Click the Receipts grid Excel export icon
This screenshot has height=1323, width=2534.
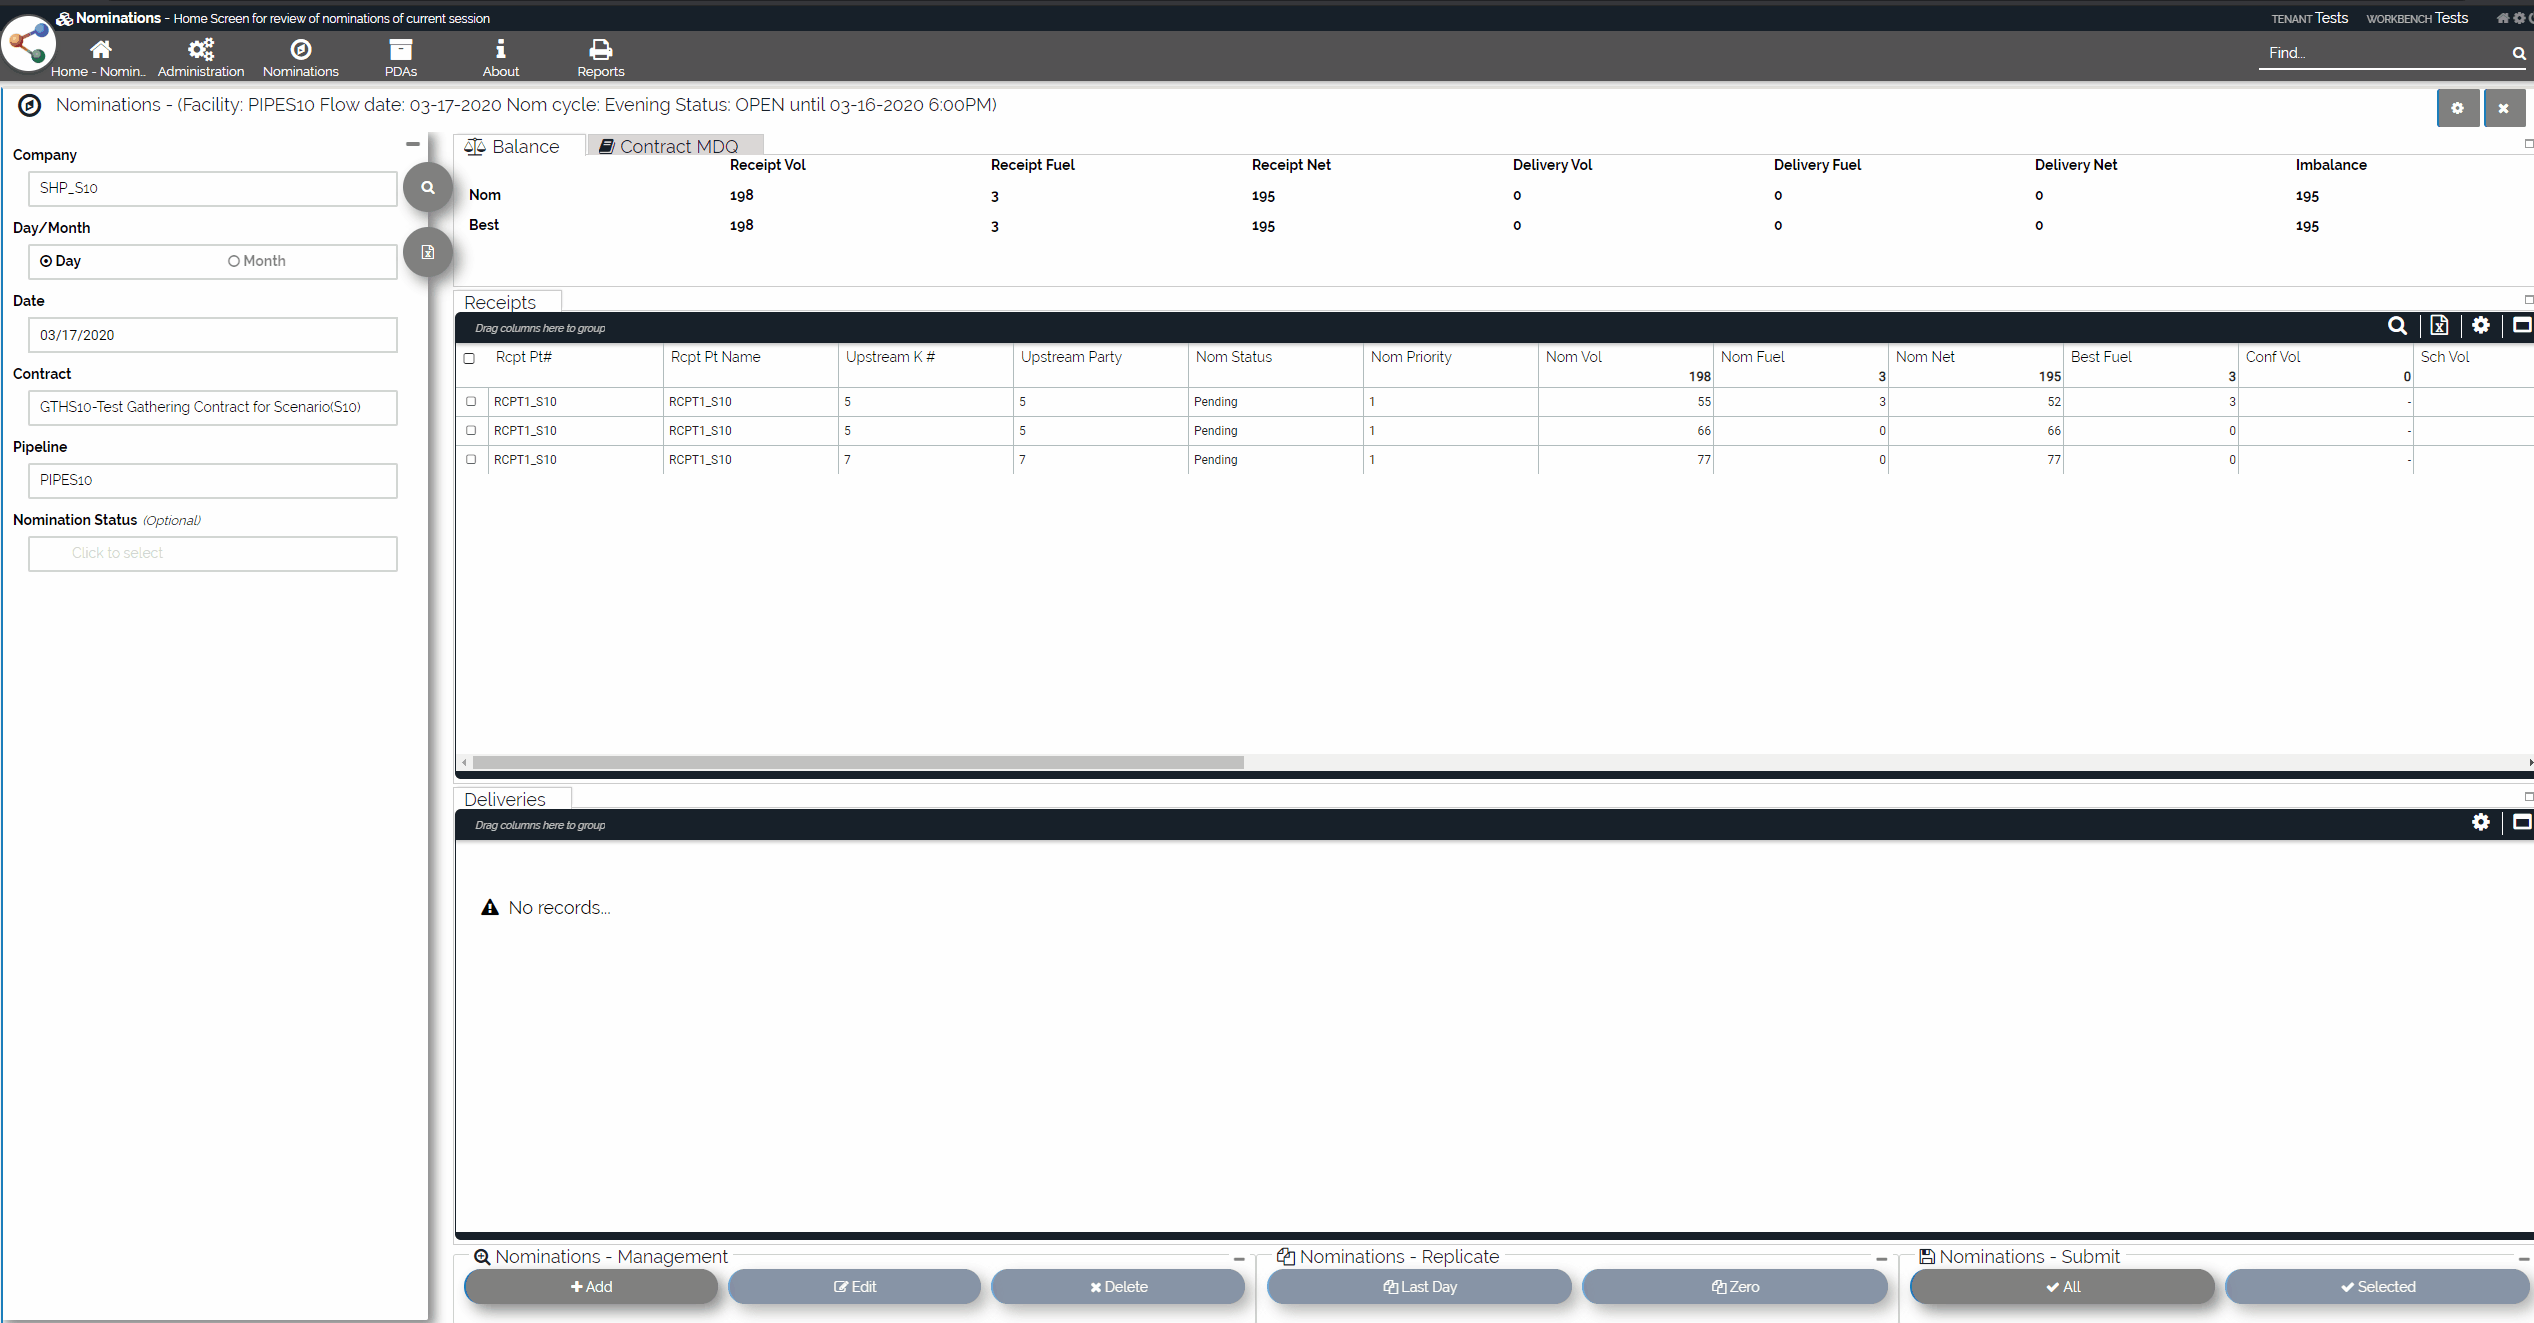point(2439,326)
